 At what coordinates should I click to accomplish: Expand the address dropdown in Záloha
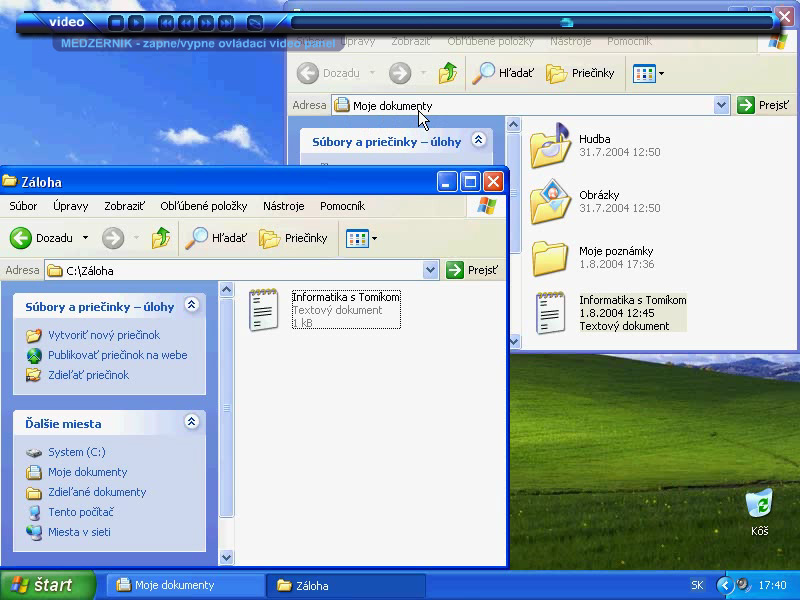[x=431, y=270]
